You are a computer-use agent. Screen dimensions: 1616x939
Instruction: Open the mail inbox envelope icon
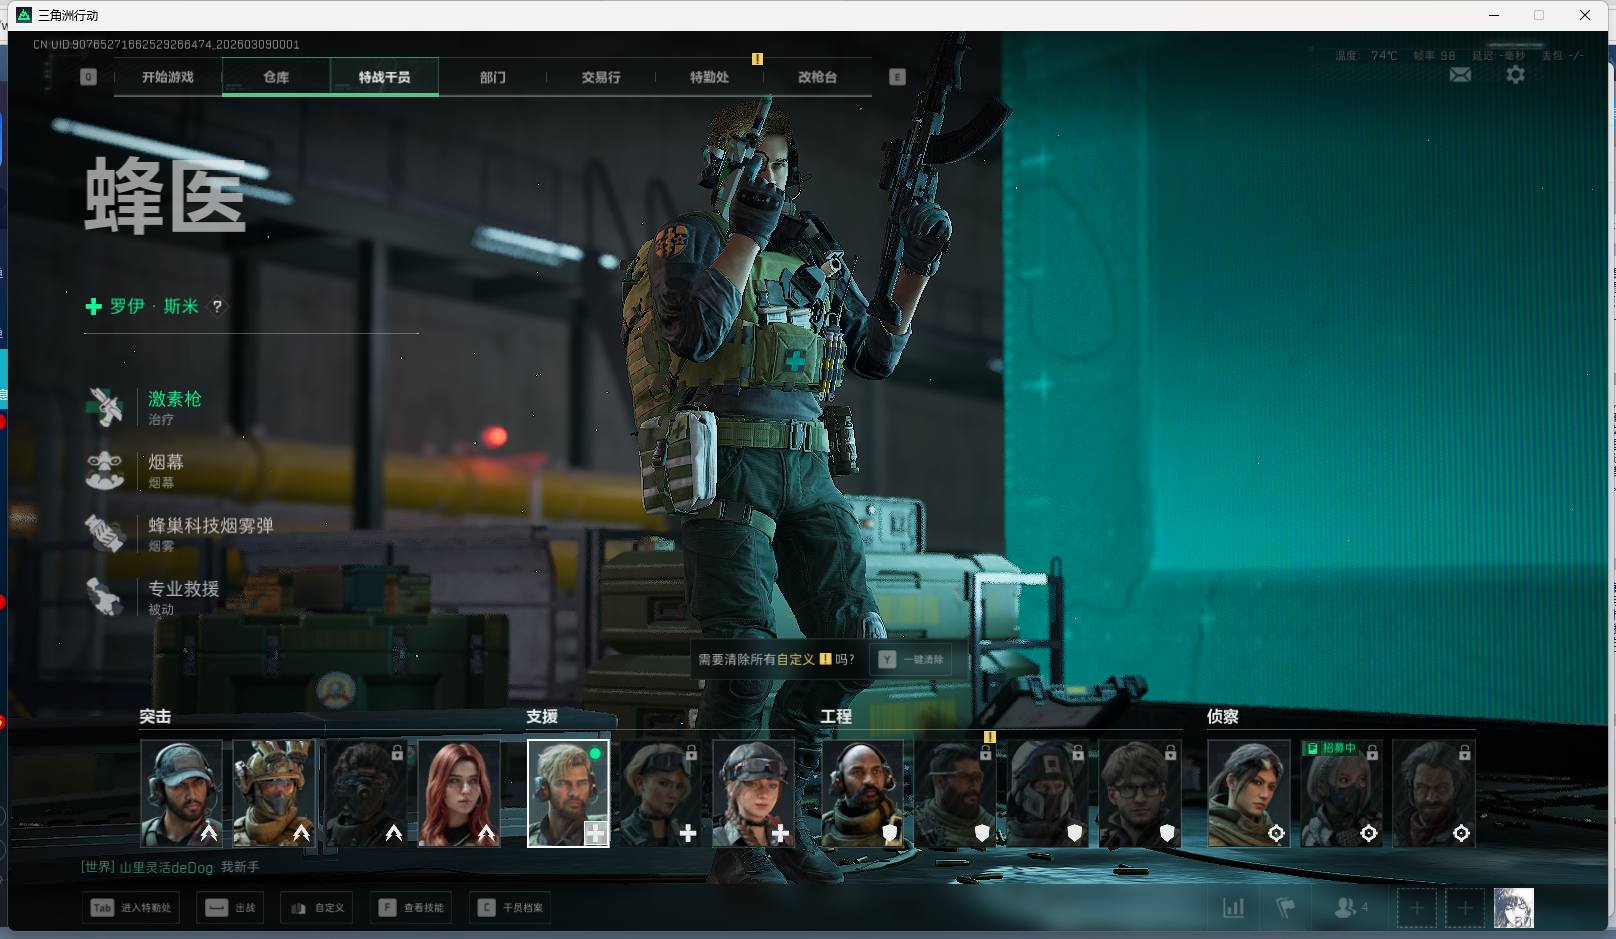coord(1460,75)
